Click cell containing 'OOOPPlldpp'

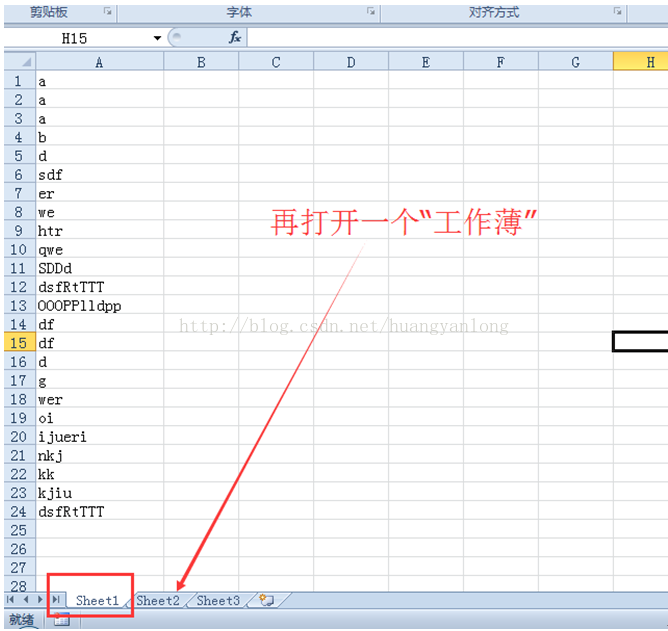click(x=100, y=305)
